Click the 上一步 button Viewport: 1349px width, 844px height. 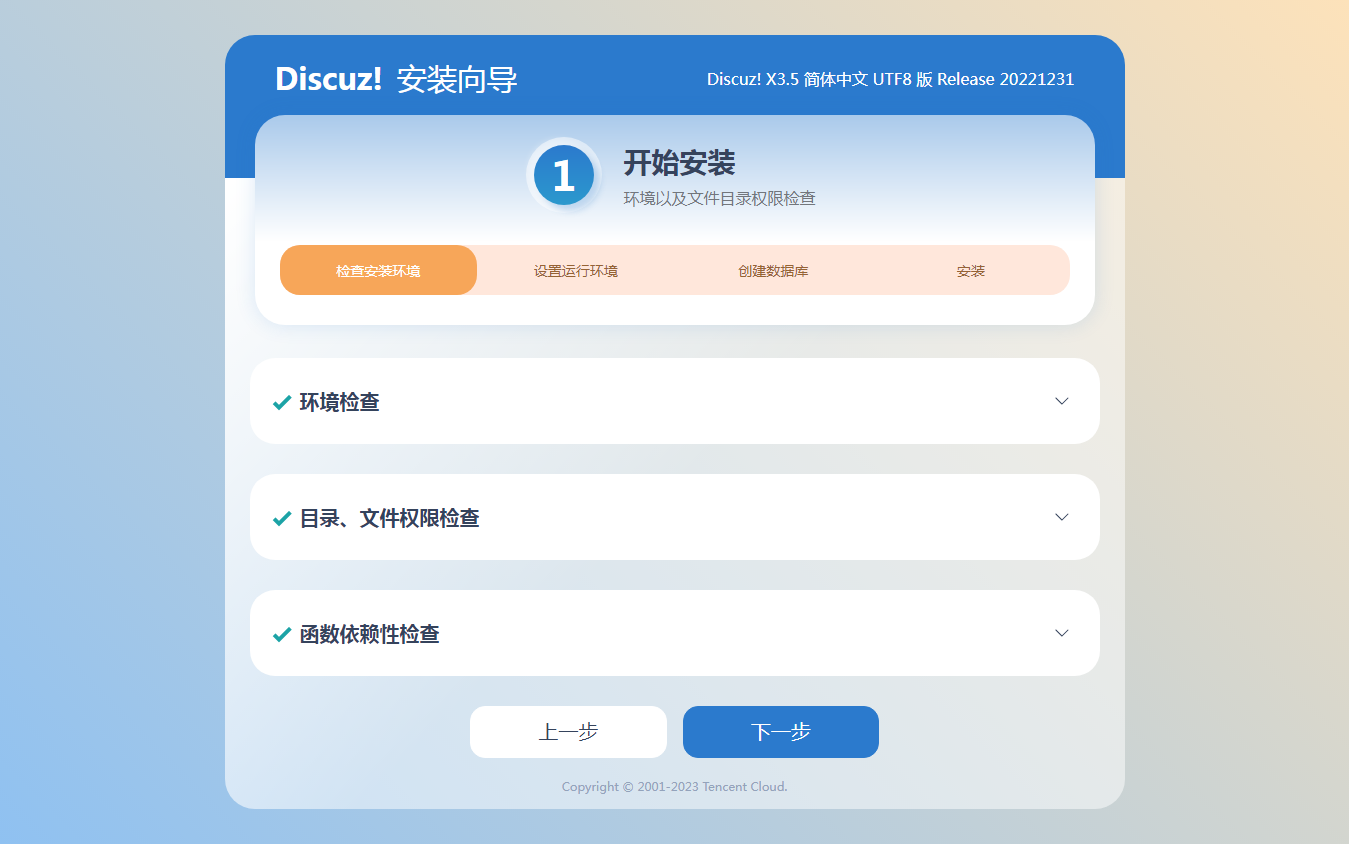(568, 732)
